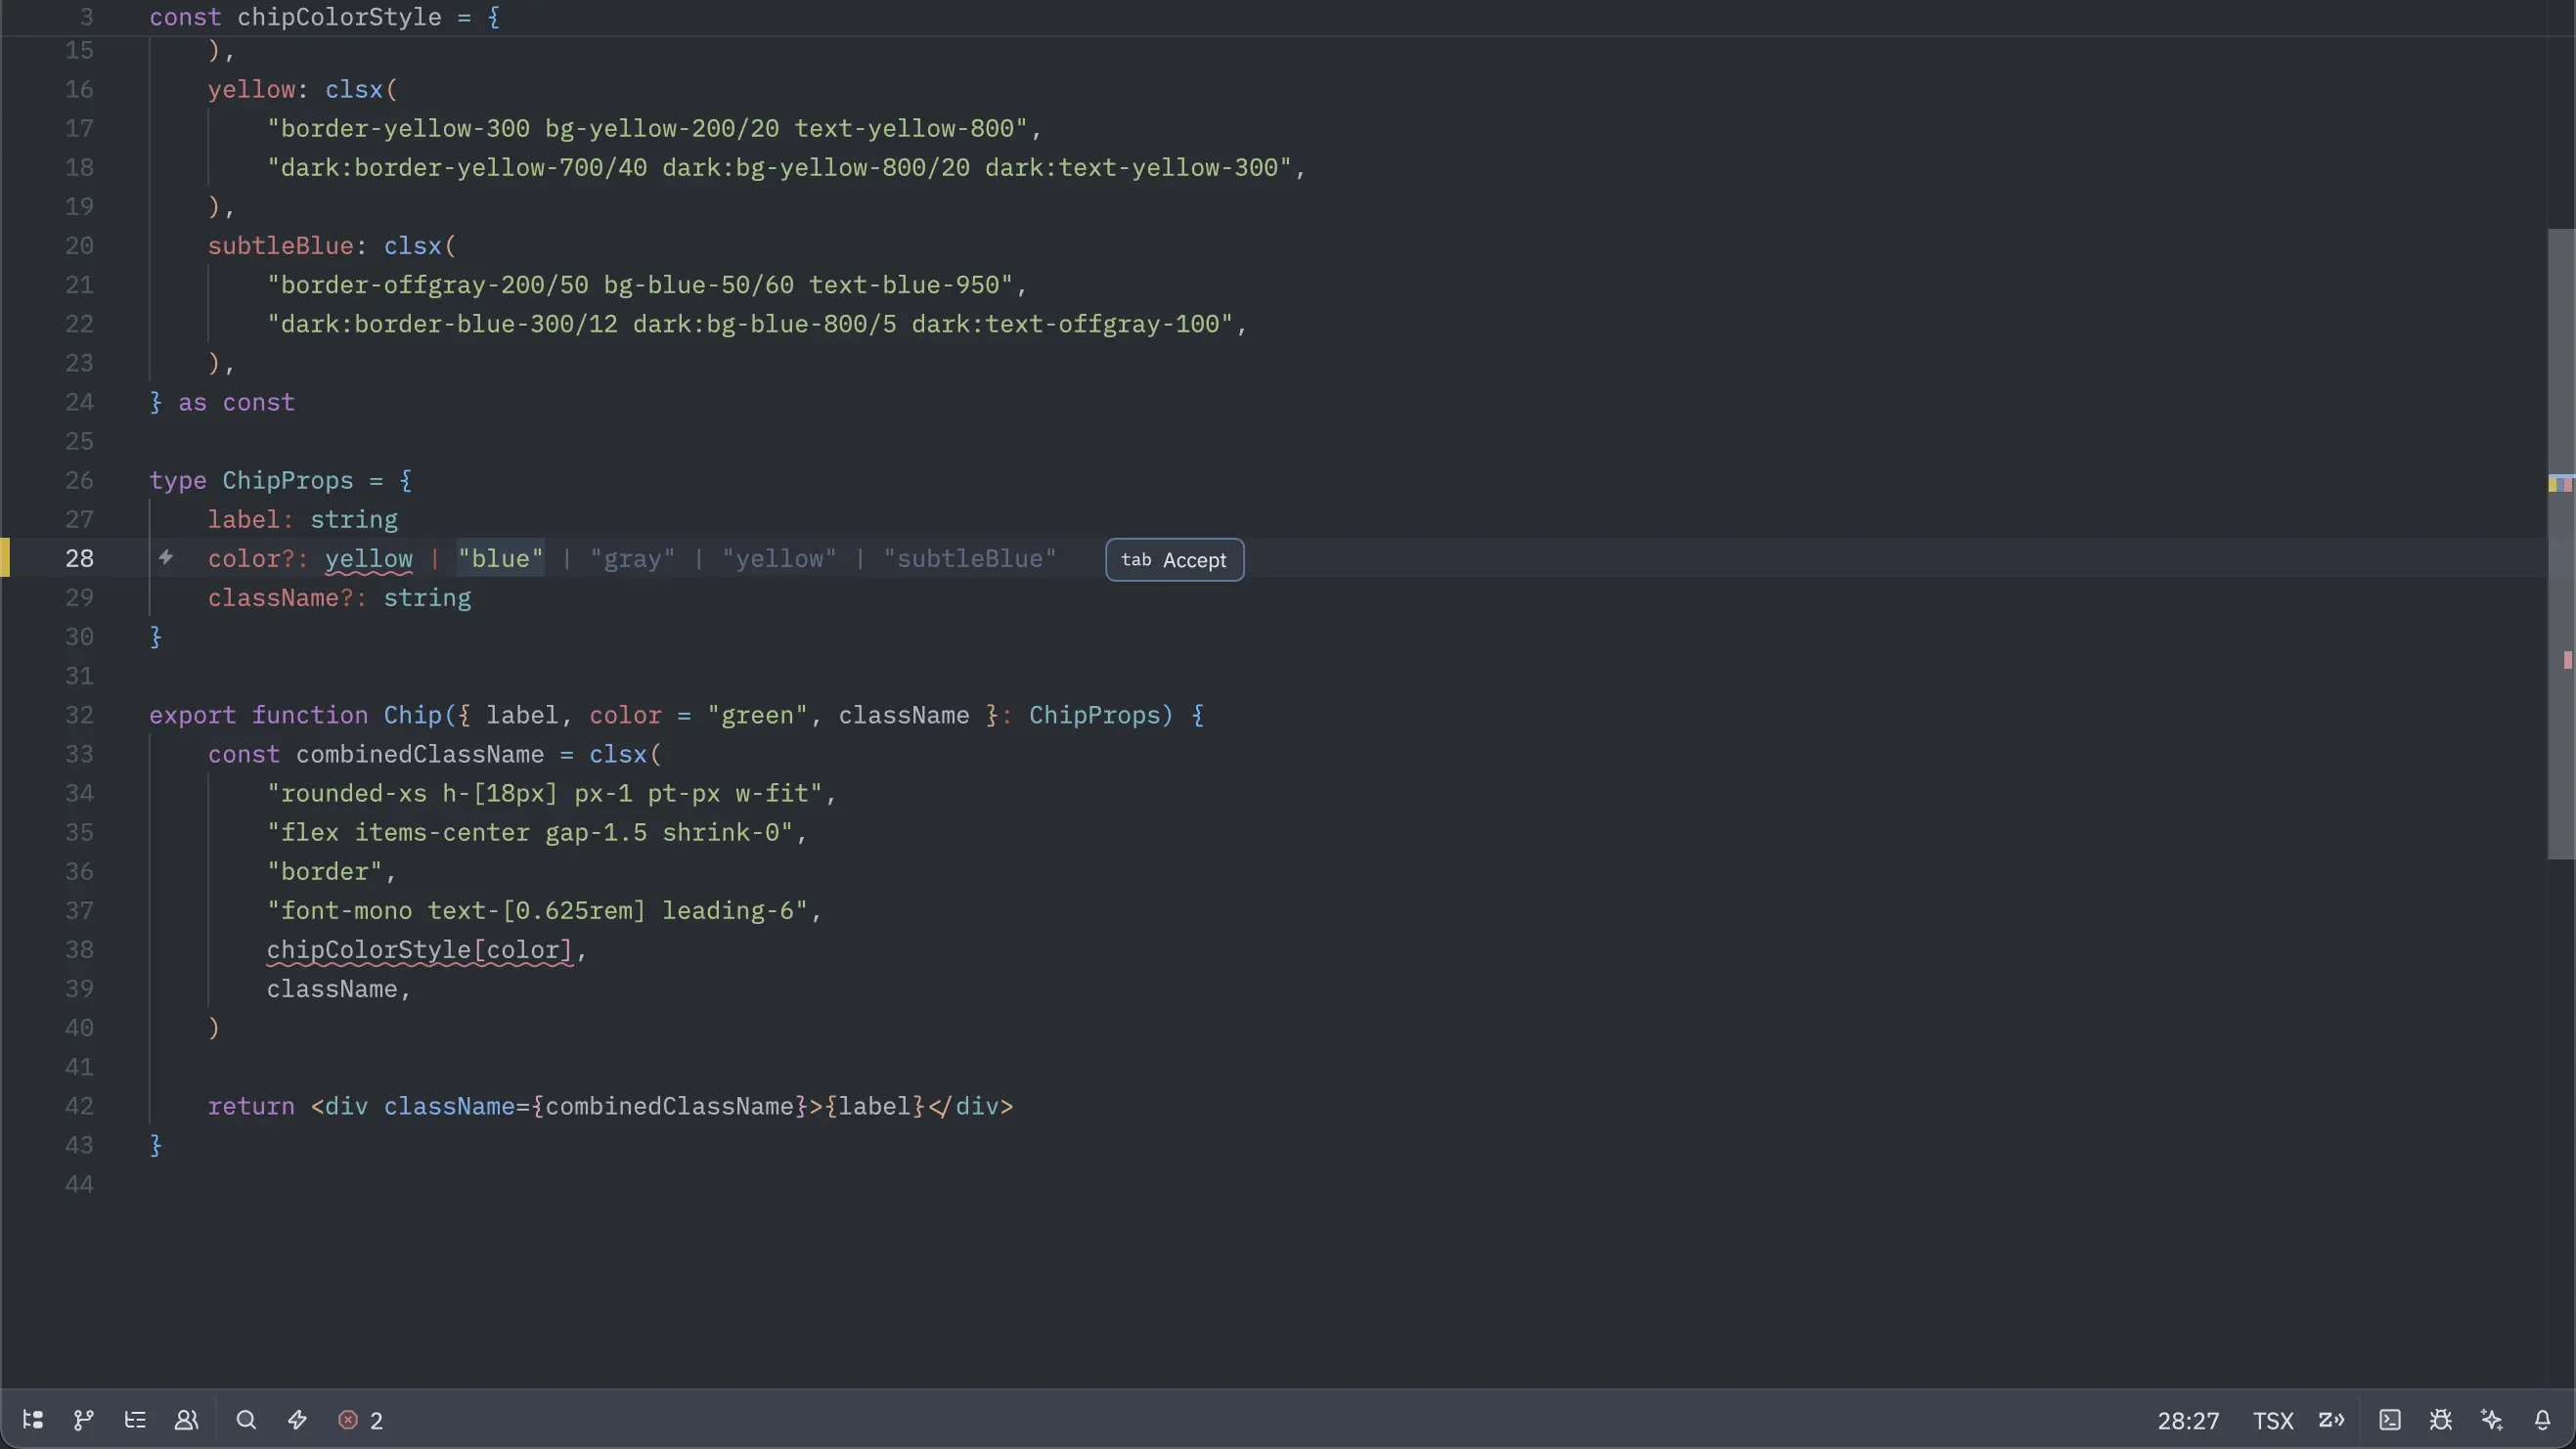Open diagnostics showing 2 errors
This screenshot has height=1449, width=2576.
point(360,1420)
